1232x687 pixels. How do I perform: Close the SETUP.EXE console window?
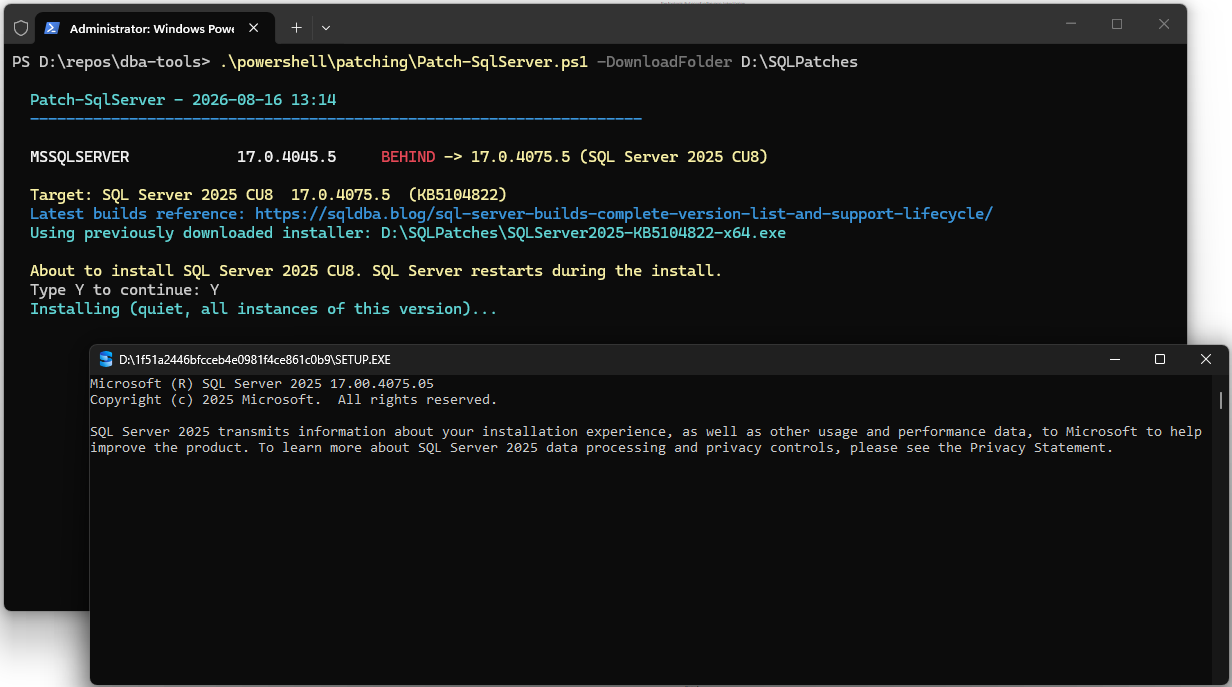tap(1206, 359)
